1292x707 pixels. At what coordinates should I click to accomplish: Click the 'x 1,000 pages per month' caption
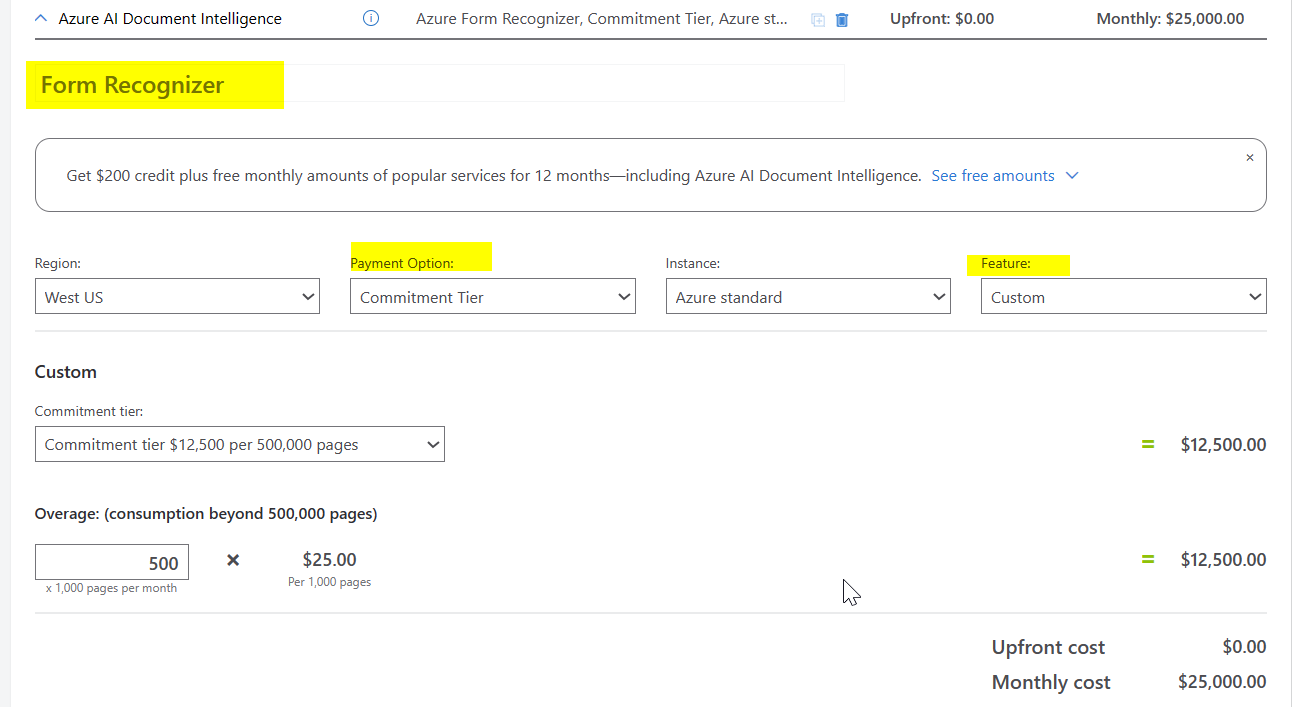coord(112,588)
